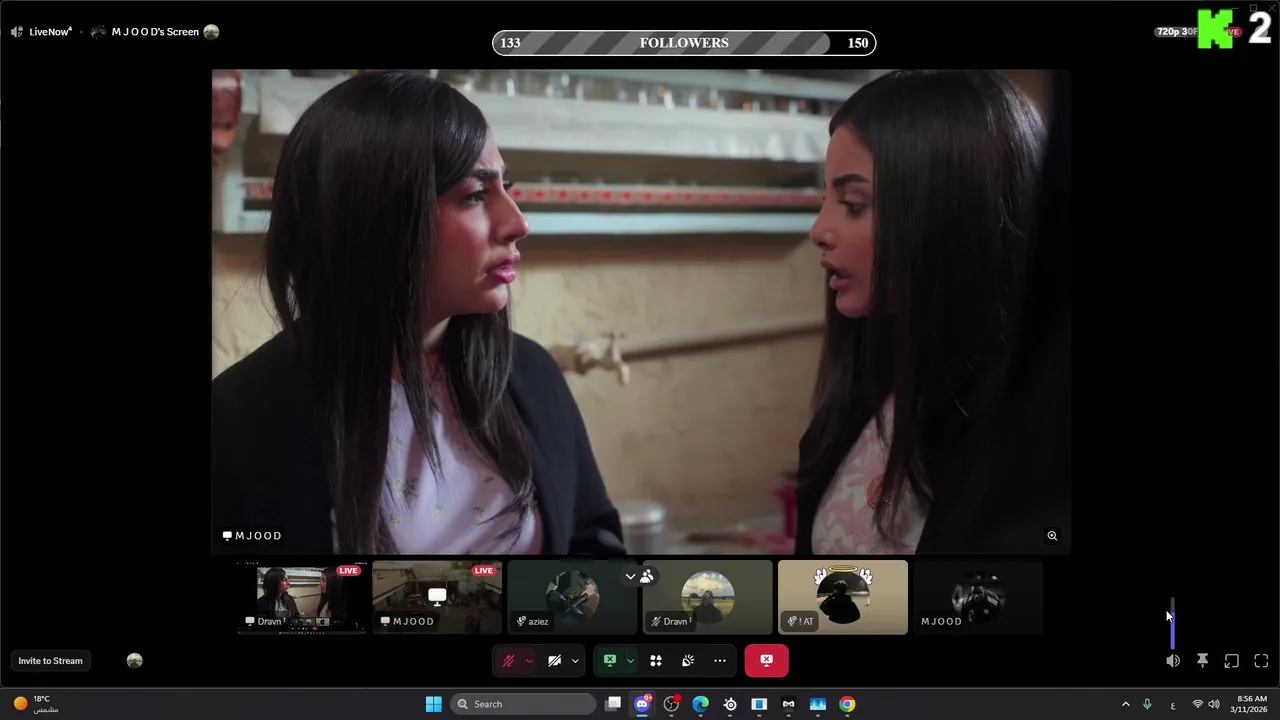The width and height of the screenshot is (1280, 720).
Task: Open the system tray volume icon
Action: 1214,704
